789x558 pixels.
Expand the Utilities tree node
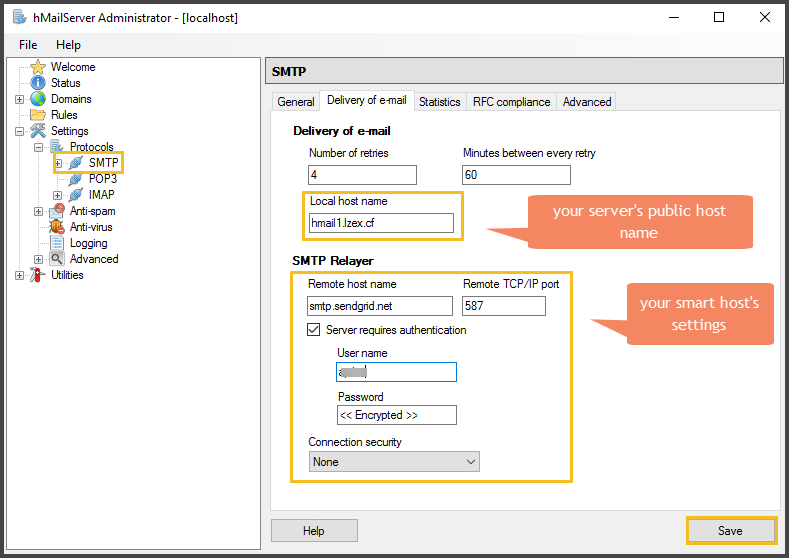19,276
